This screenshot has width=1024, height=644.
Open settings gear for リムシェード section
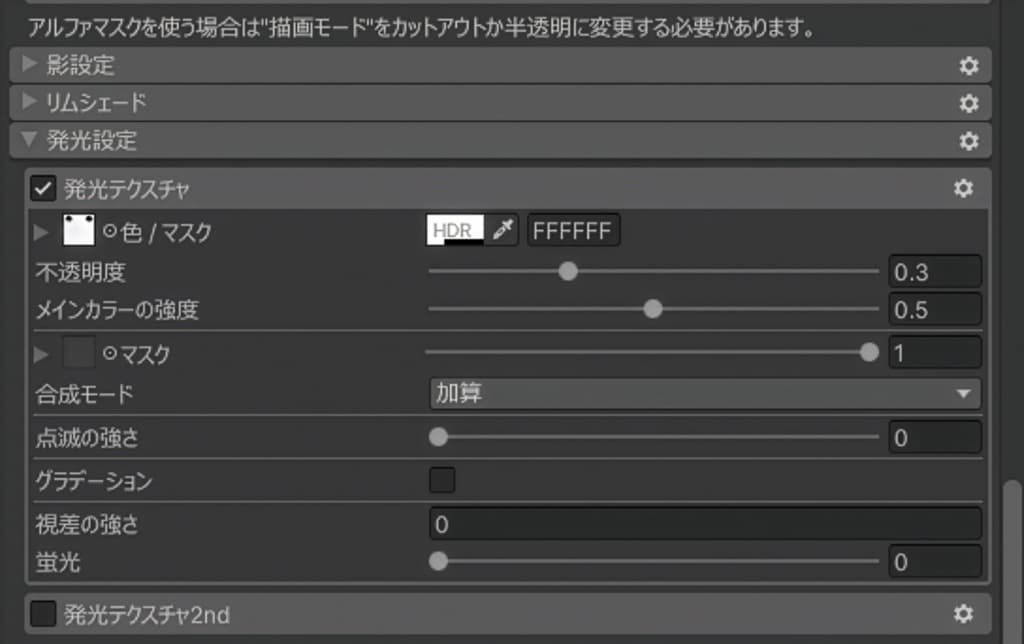click(x=967, y=103)
